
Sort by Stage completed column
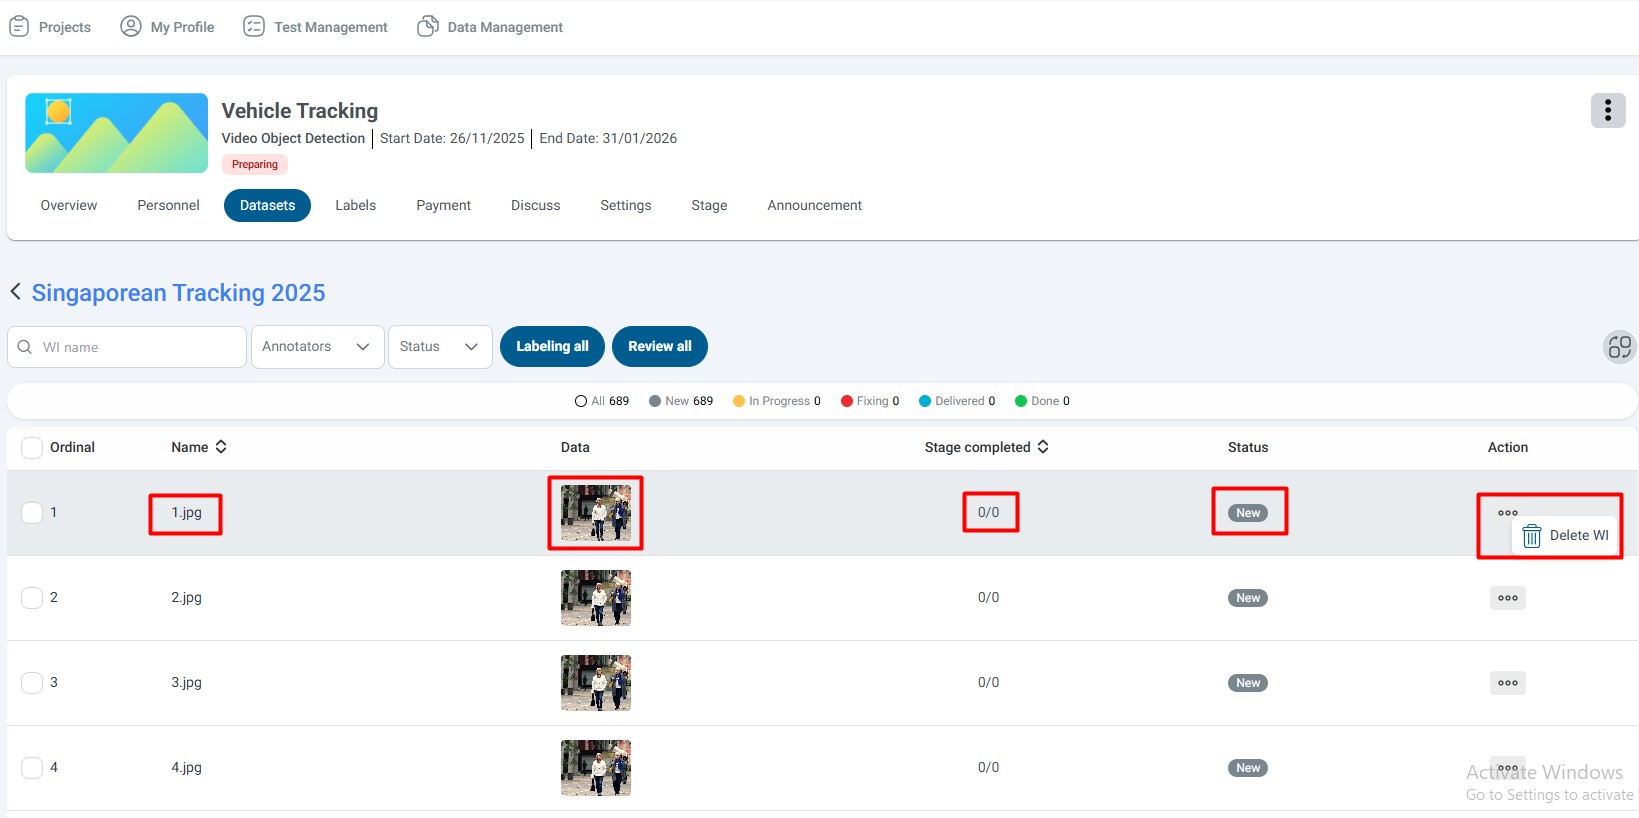tap(1043, 447)
